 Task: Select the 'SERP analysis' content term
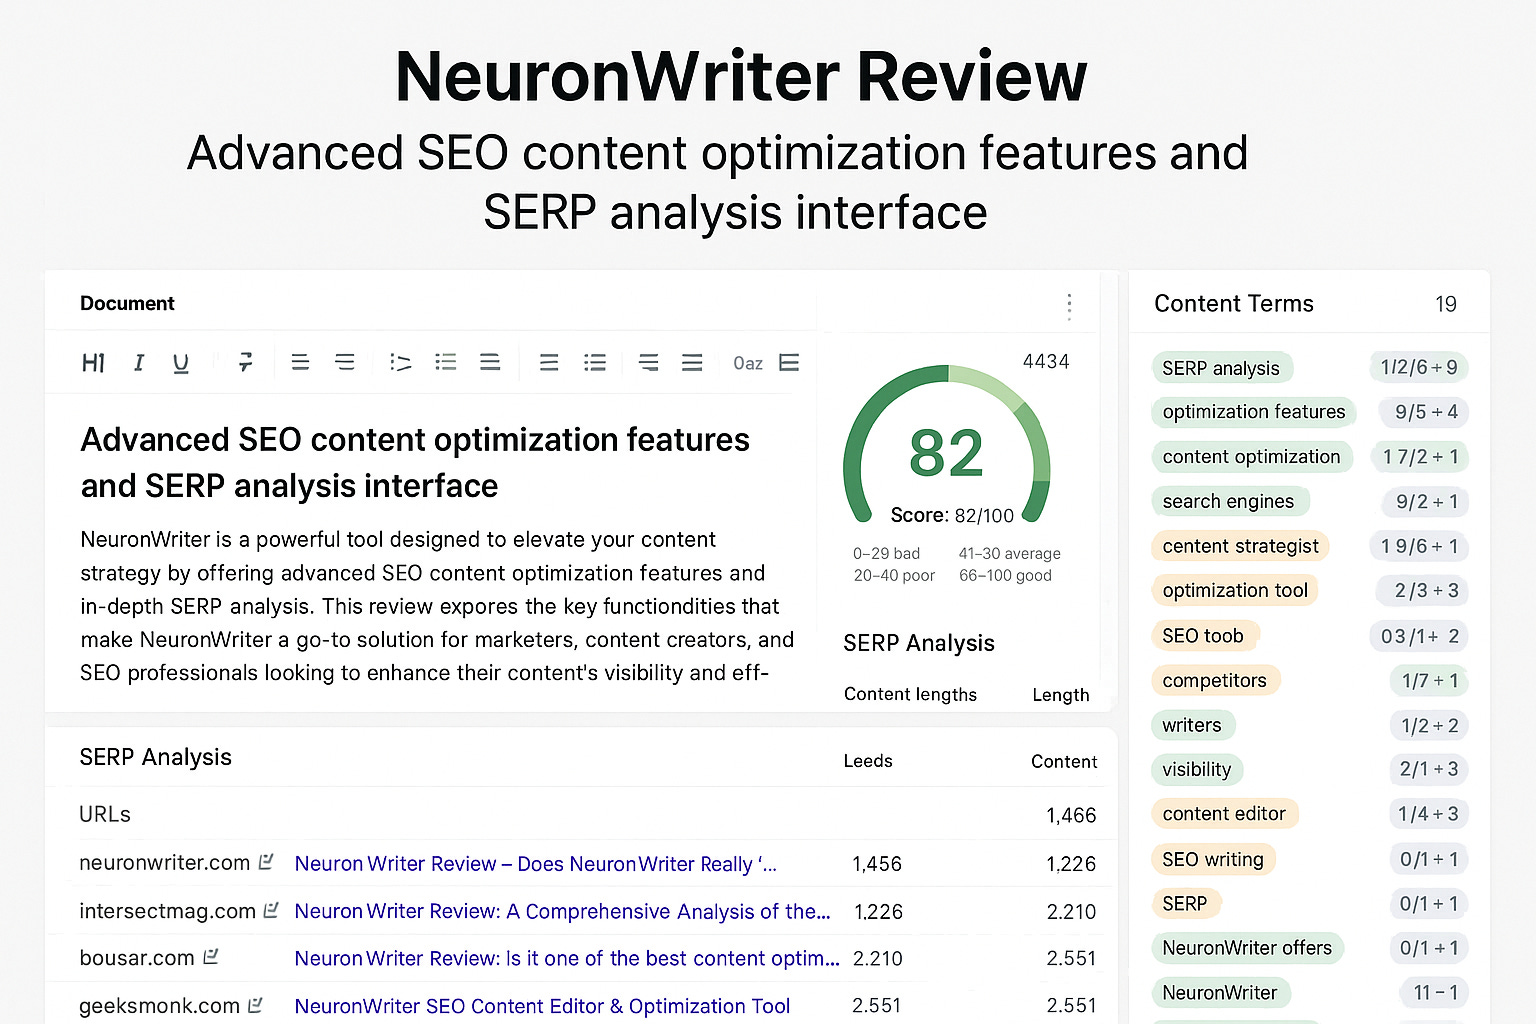tap(1221, 368)
